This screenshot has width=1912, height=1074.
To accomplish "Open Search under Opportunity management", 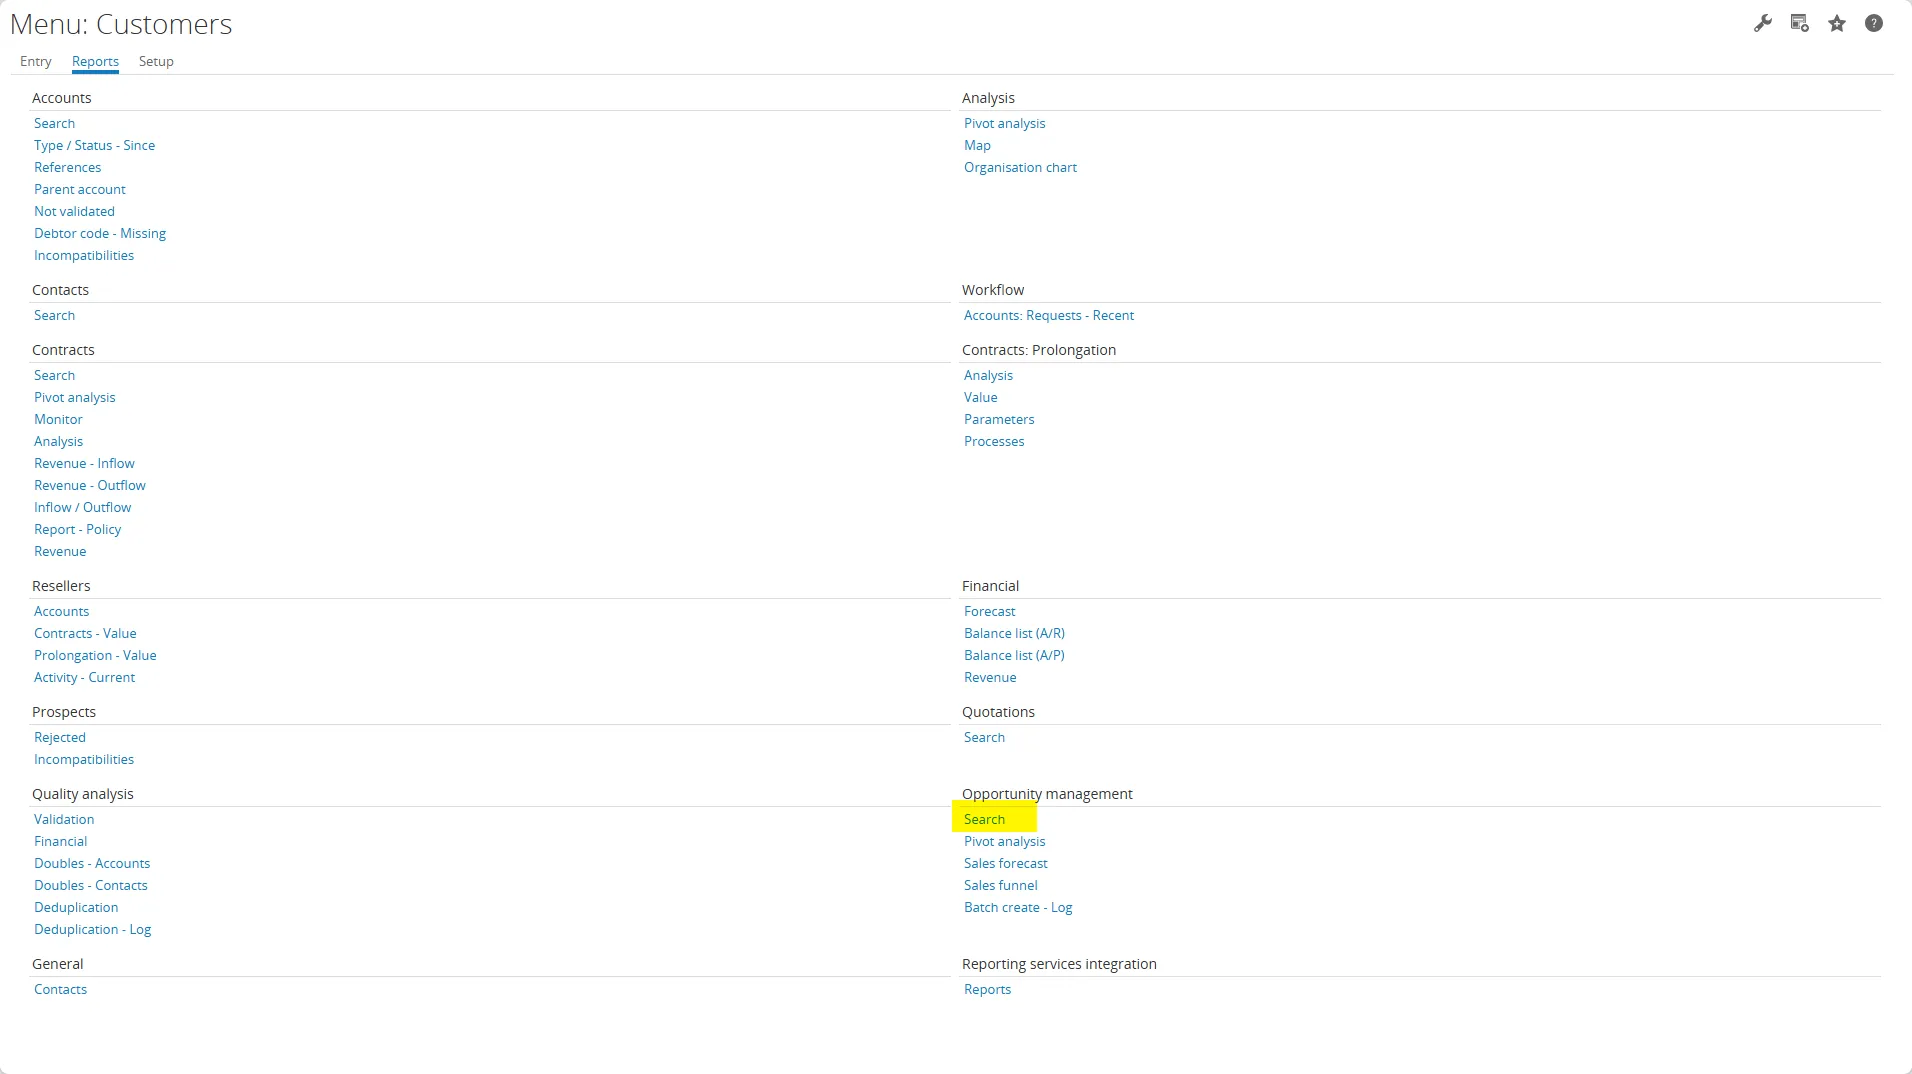I will click(984, 819).
